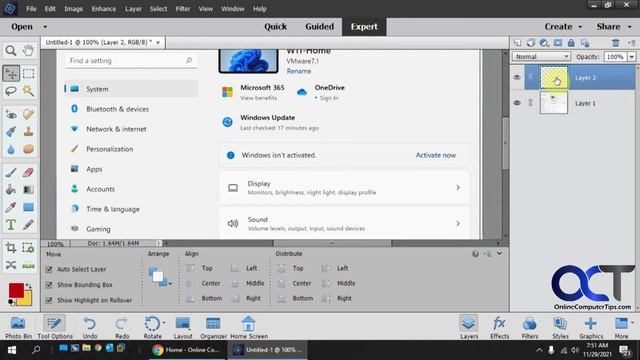Open the More panel dropdown

(x=632, y=323)
